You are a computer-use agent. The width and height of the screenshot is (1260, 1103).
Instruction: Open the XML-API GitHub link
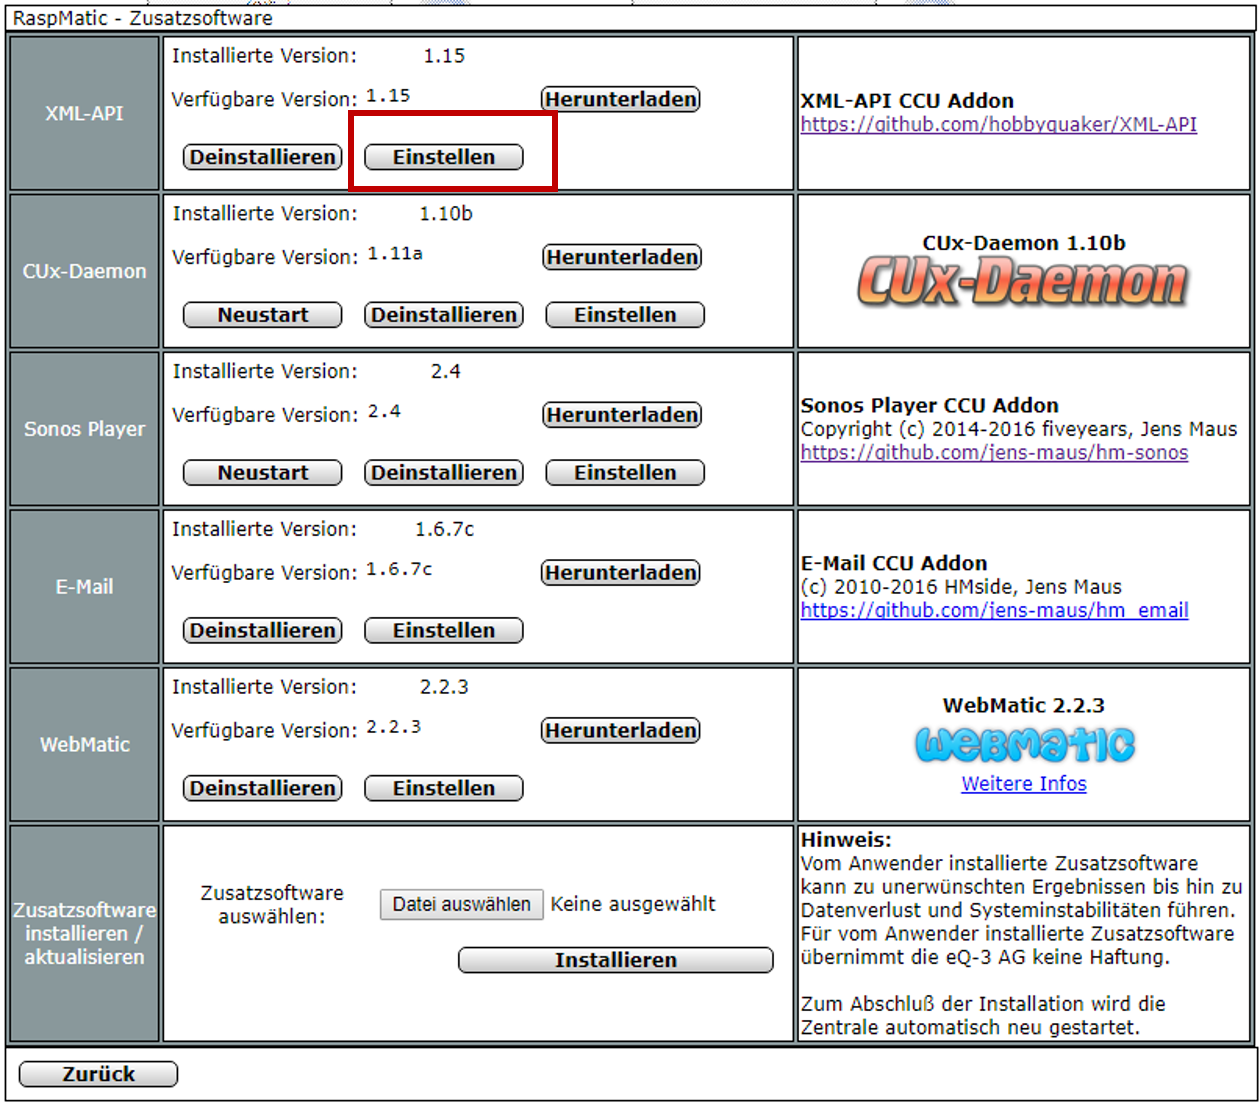998,125
